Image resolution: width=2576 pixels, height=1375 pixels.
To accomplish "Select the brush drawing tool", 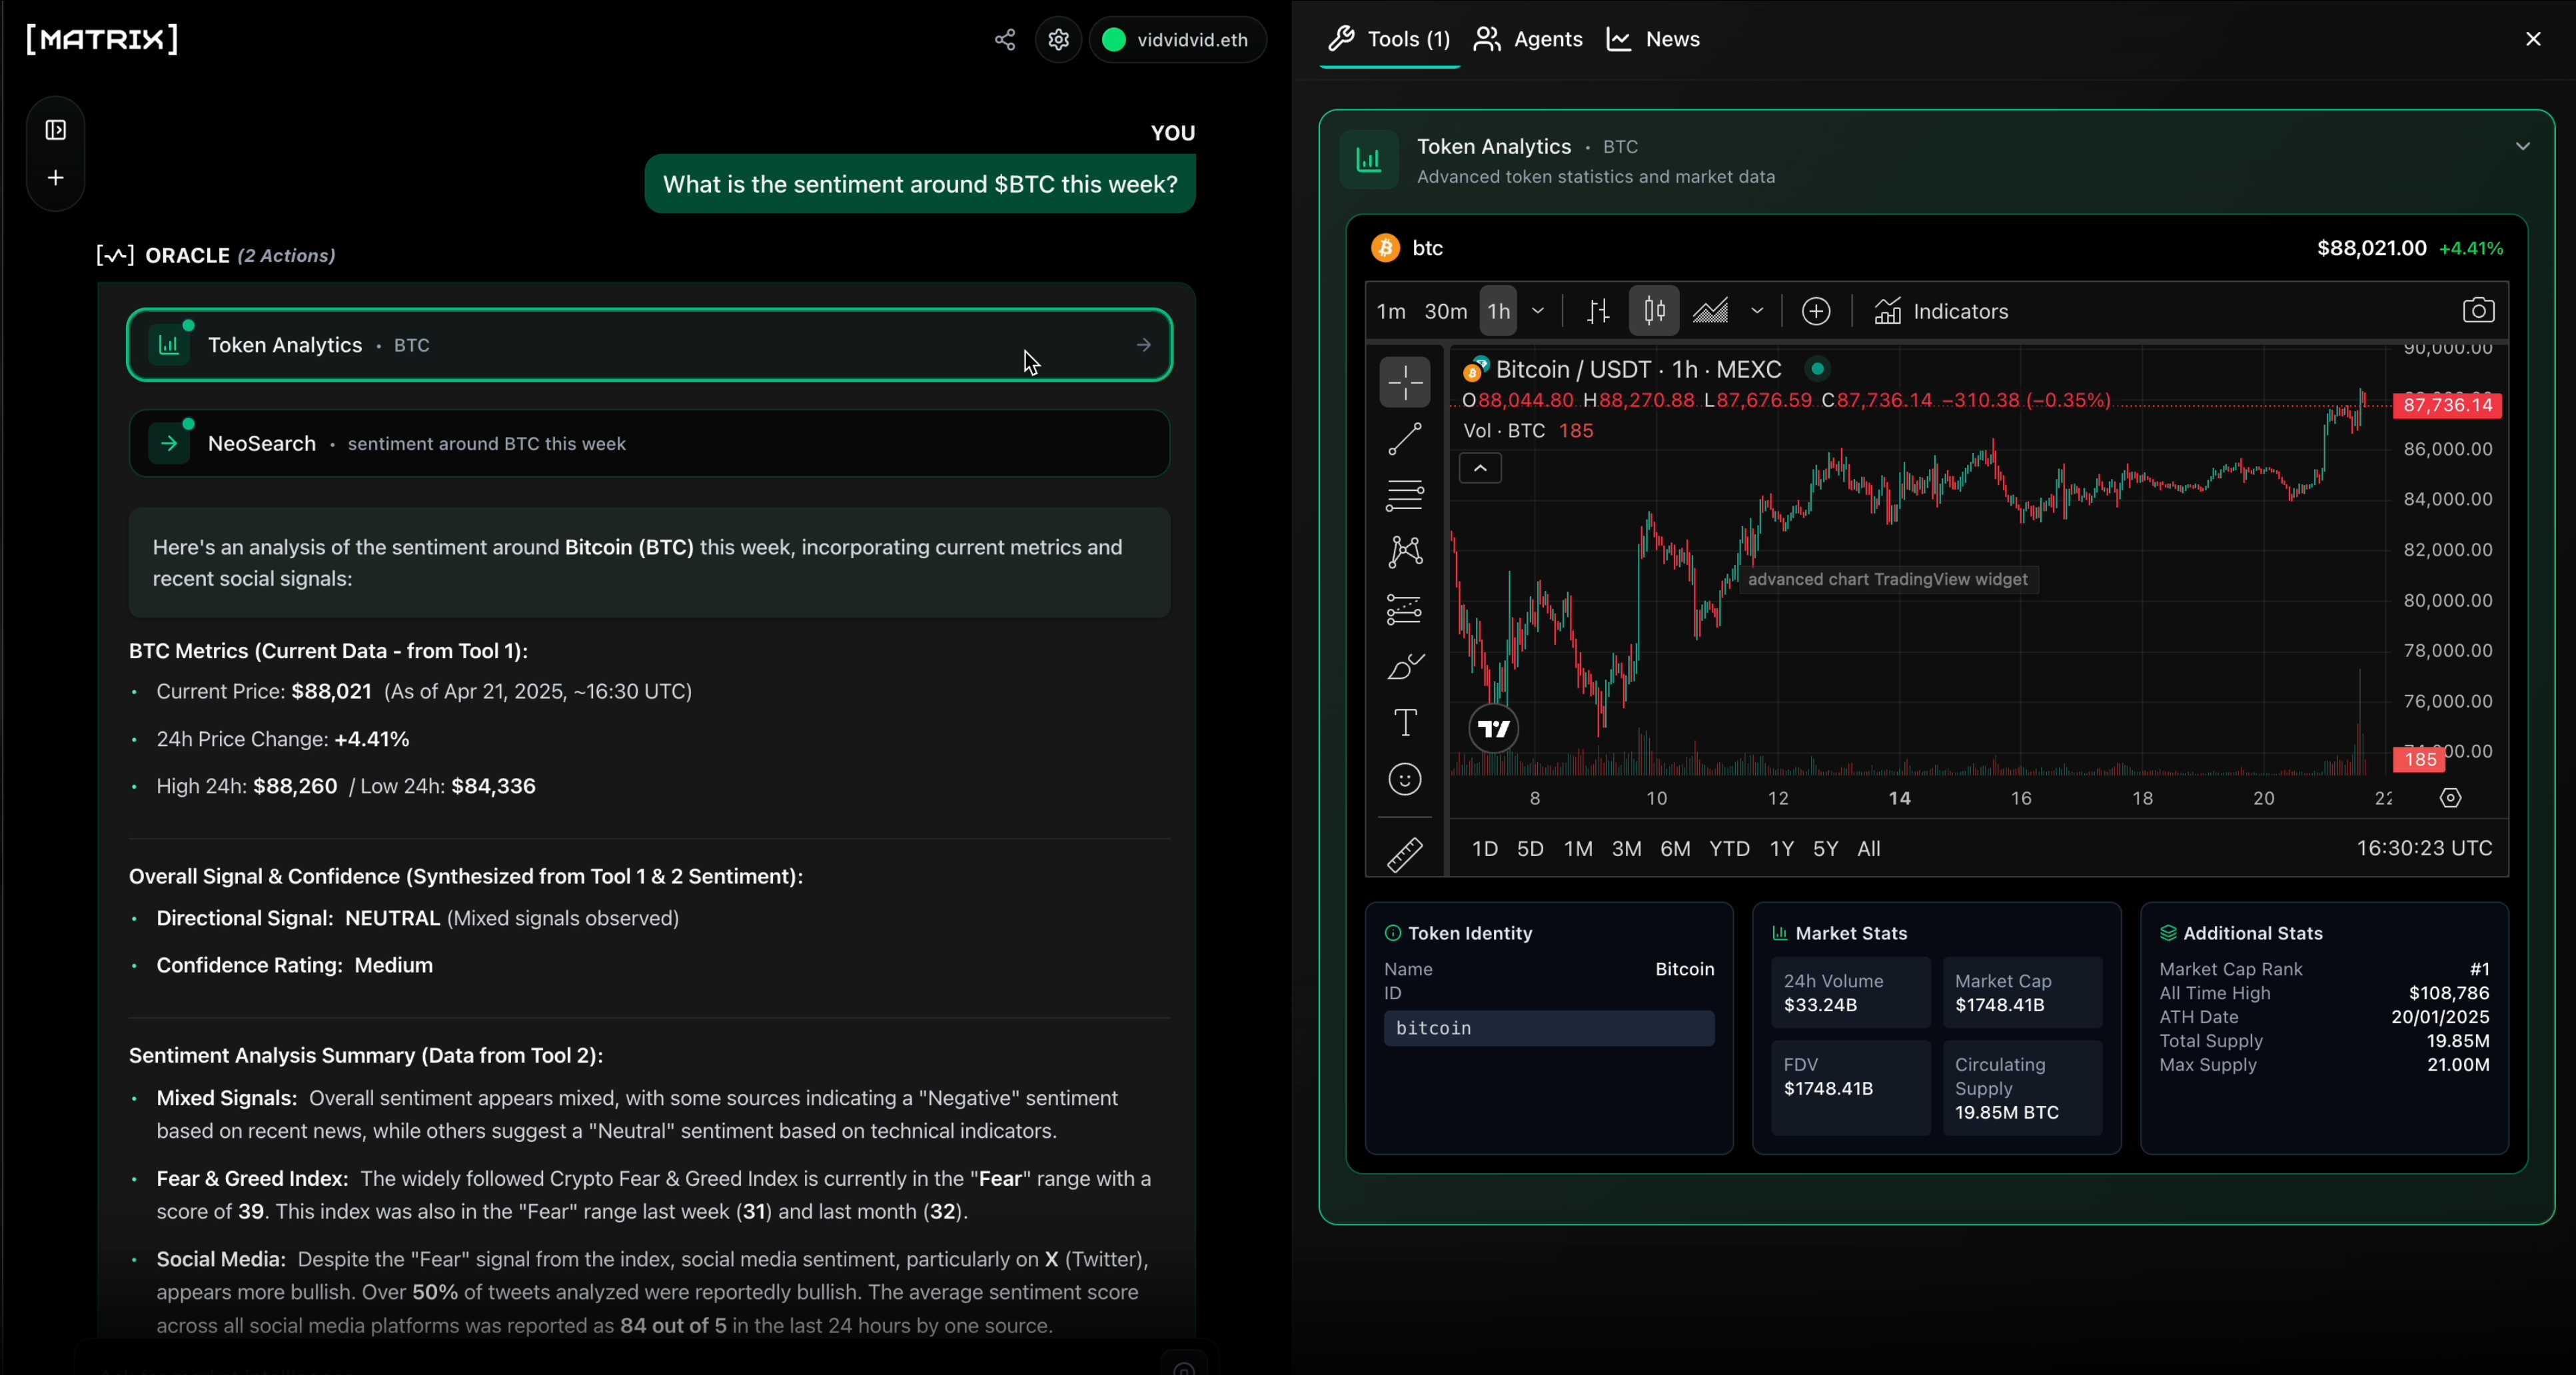I will click(x=1405, y=666).
